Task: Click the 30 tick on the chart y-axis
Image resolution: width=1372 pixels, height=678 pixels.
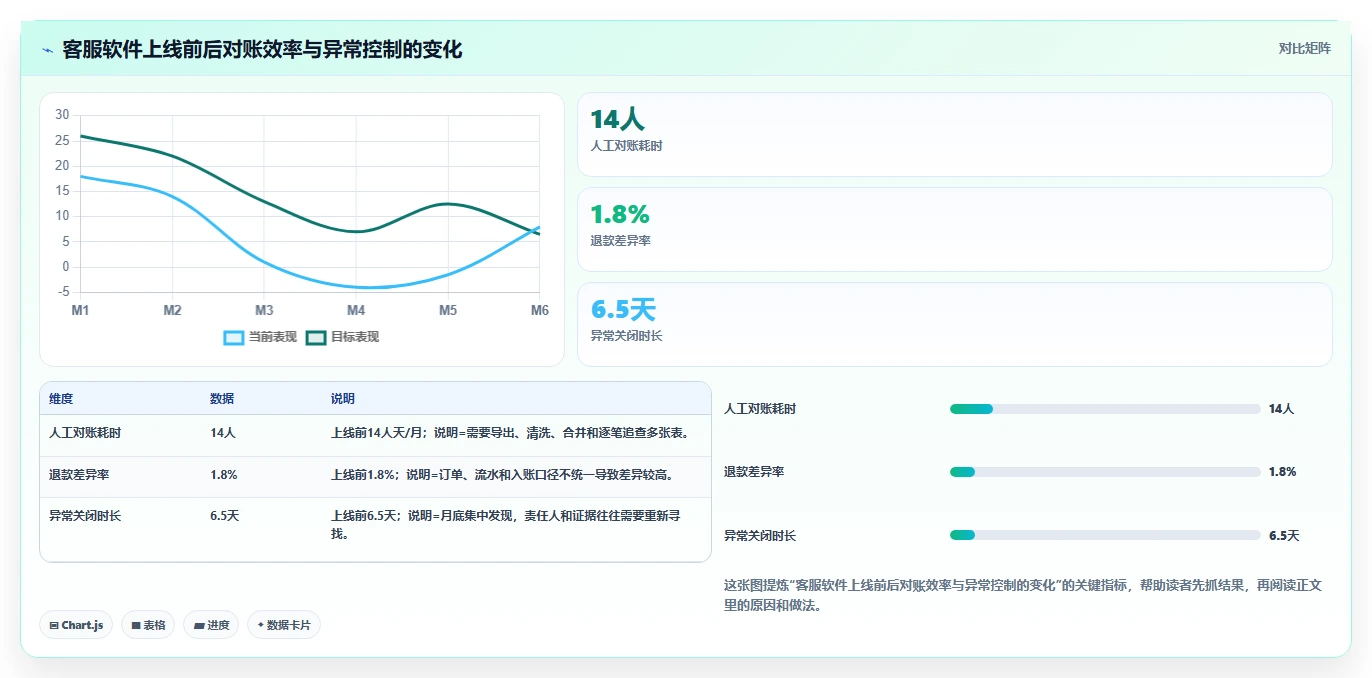Action: (62, 115)
